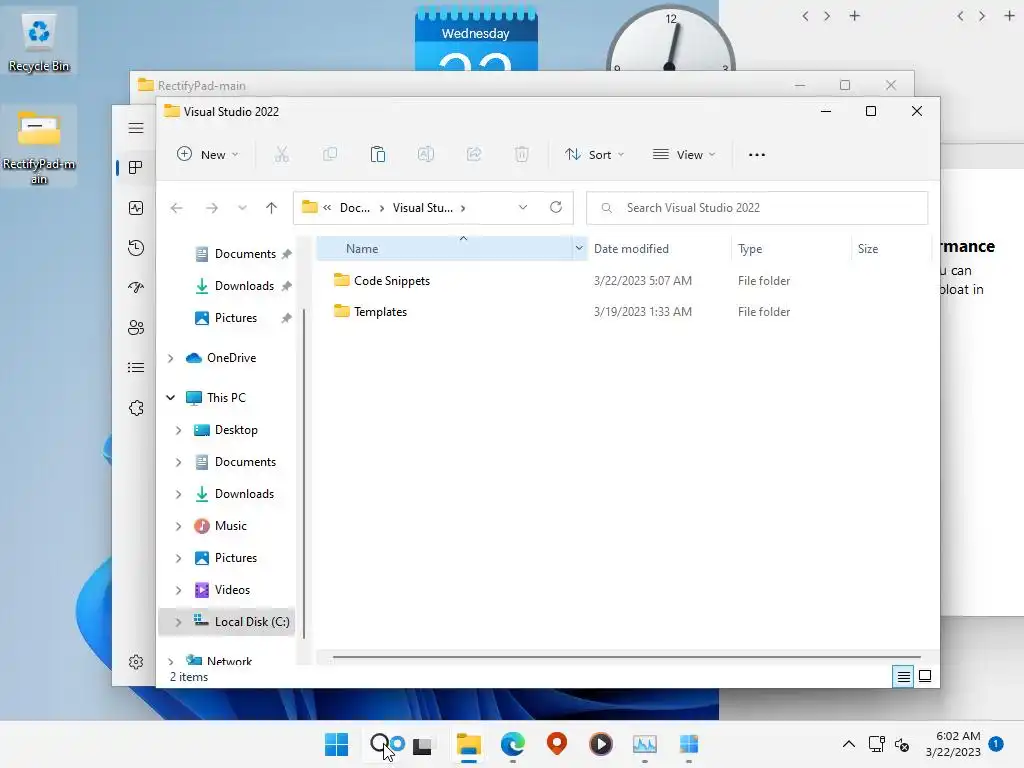Image resolution: width=1024 pixels, height=768 pixels.
Task: Open the puzzle extension icon in sidebar
Action: click(136, 408)
